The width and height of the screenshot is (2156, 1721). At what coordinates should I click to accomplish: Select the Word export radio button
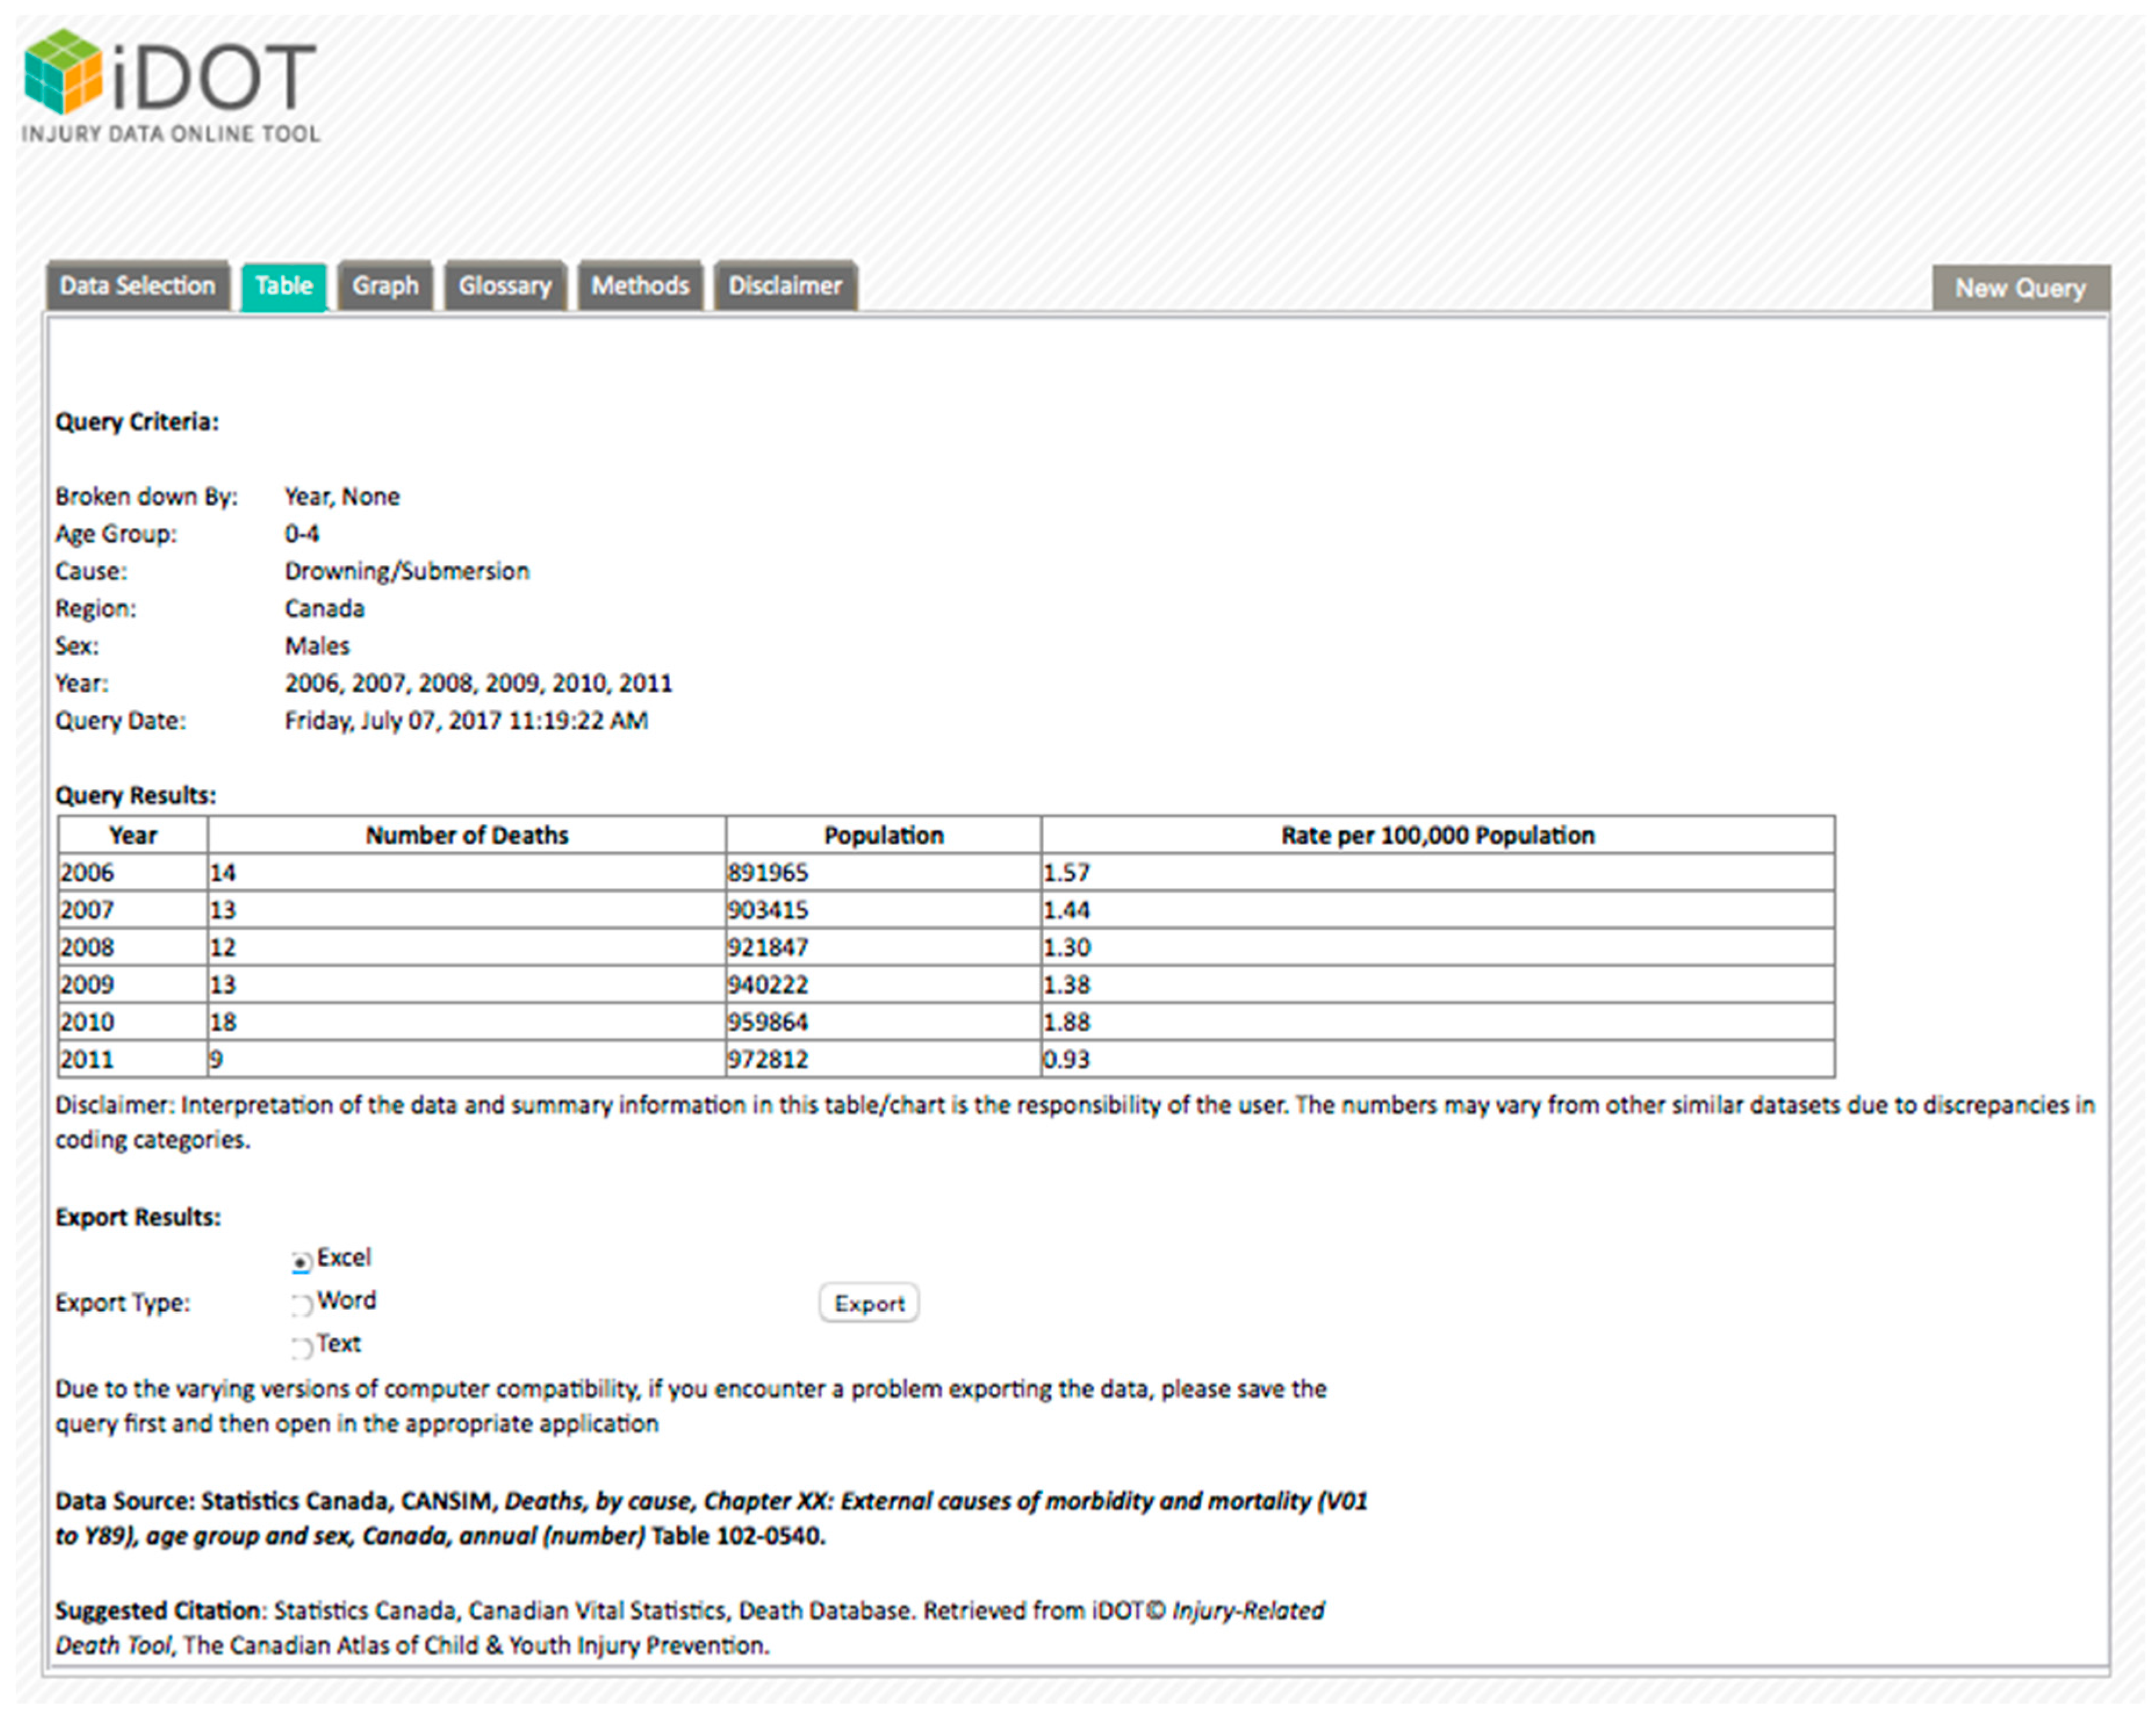click(301, 1305)
